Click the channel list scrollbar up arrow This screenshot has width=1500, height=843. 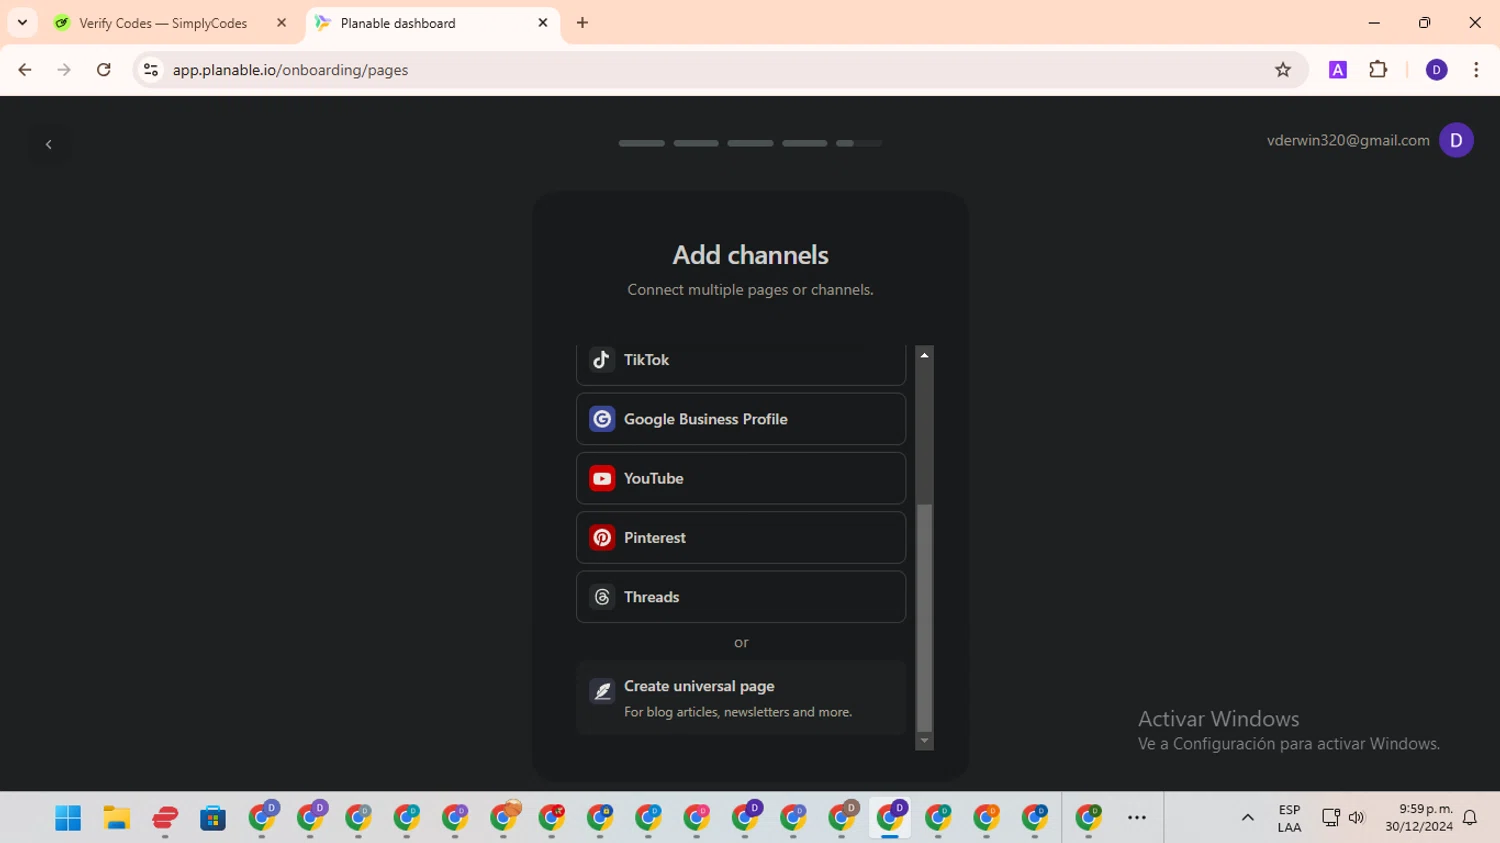(924, 355)
